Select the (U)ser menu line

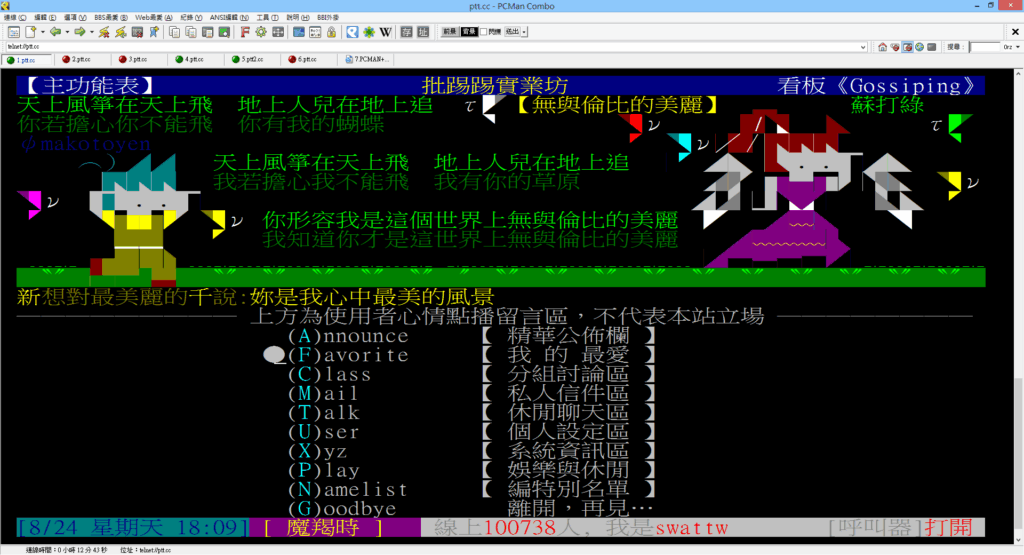pos(472,432)
